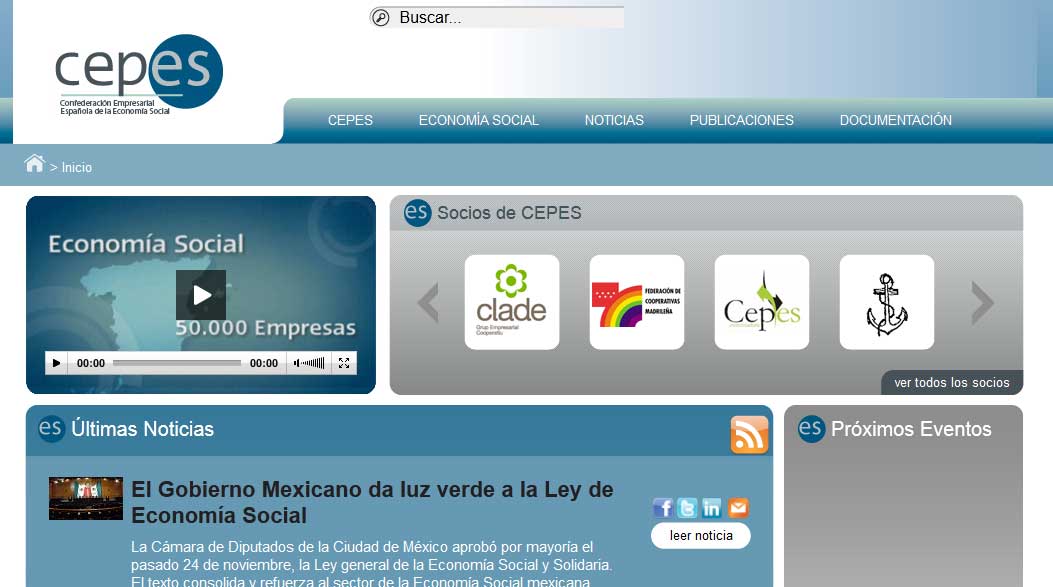Mute the video player volume
The image size is (1053, 587).
[297, 364]
